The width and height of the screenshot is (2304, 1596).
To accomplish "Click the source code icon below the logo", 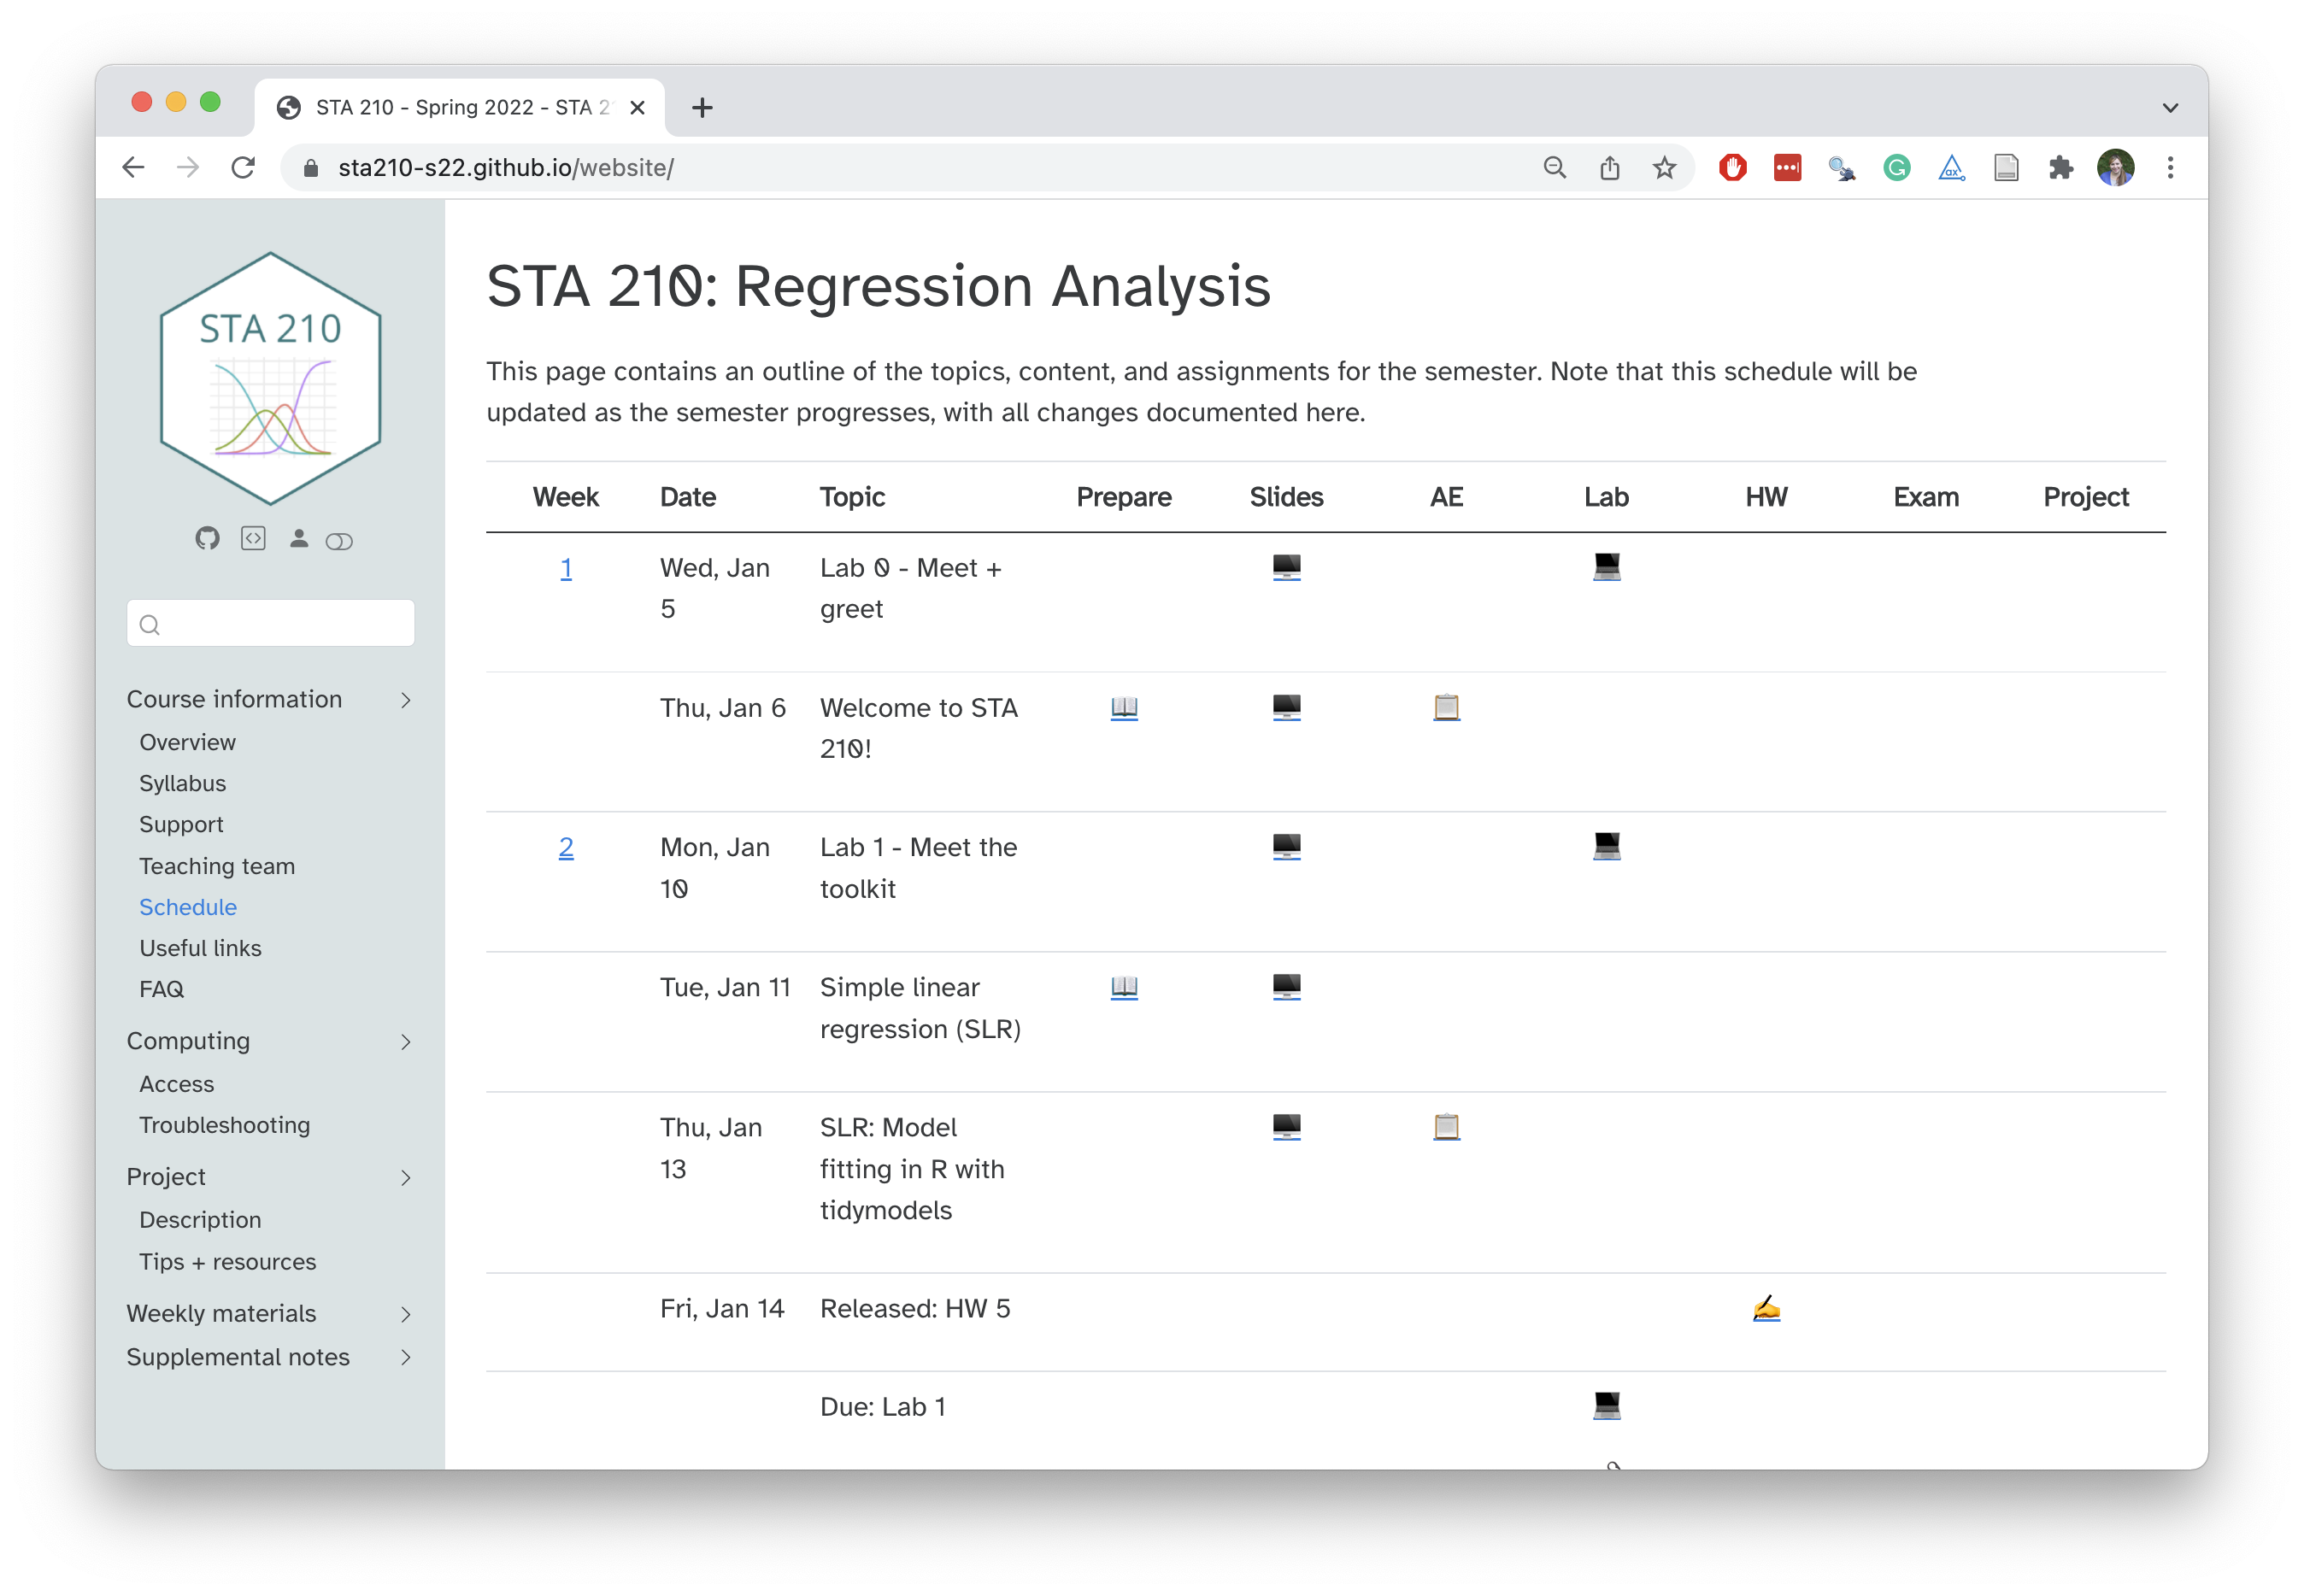I will tap(253, 540).
